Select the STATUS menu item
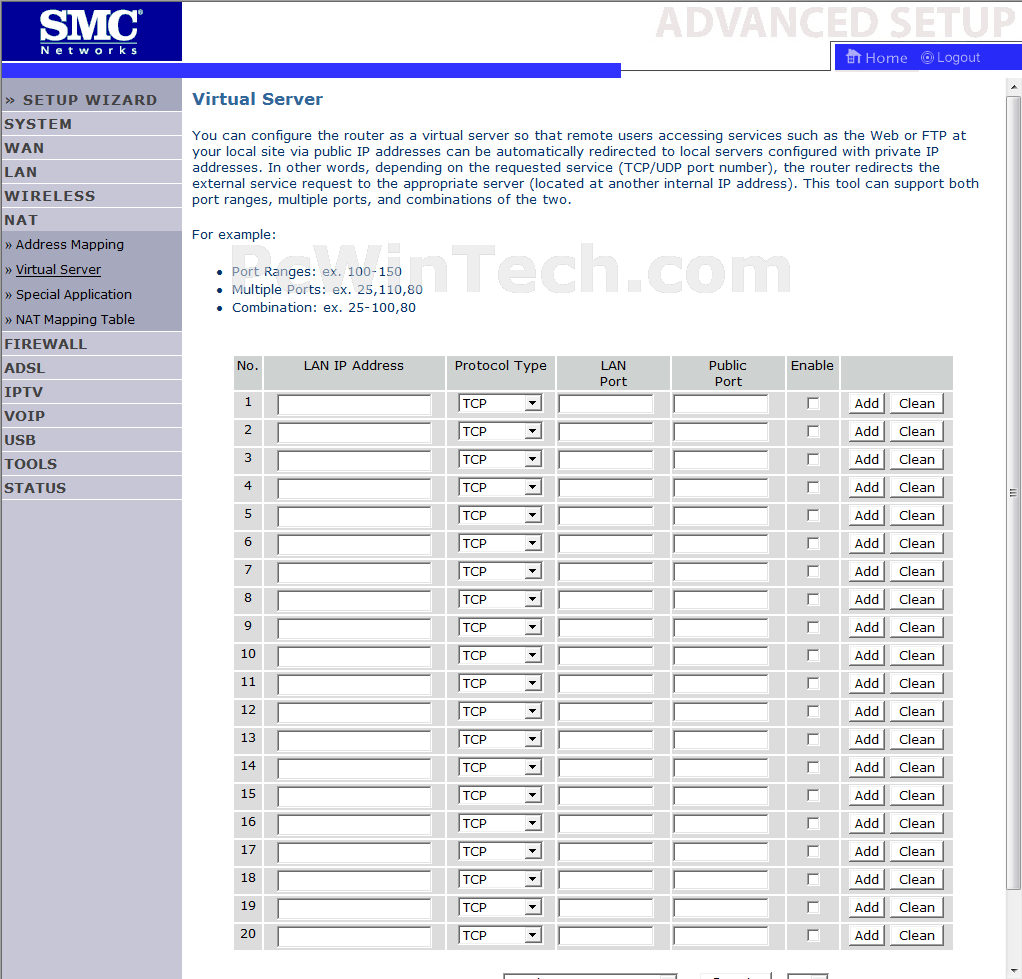The height and width of the screenshot is (979, 1022). click(x=35, y=488)
